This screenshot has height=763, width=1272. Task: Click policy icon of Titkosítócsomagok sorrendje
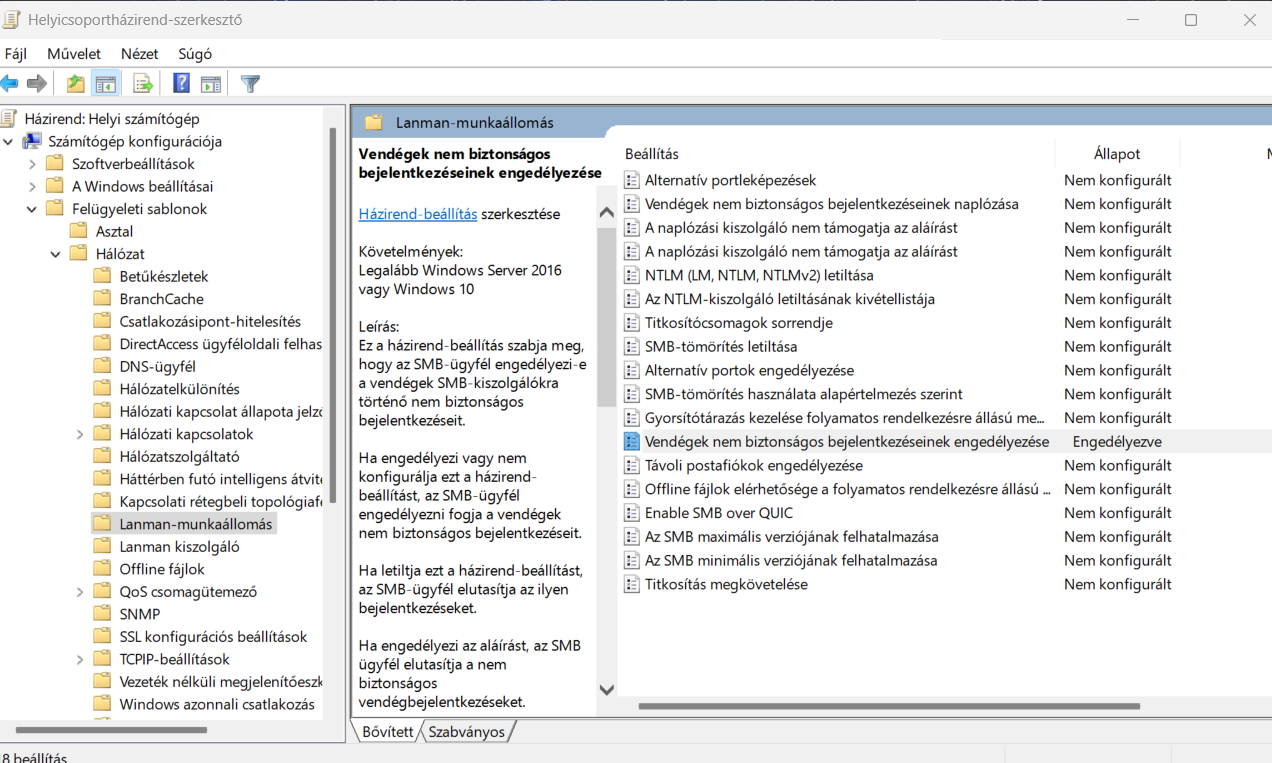click(x=631, y=323)
